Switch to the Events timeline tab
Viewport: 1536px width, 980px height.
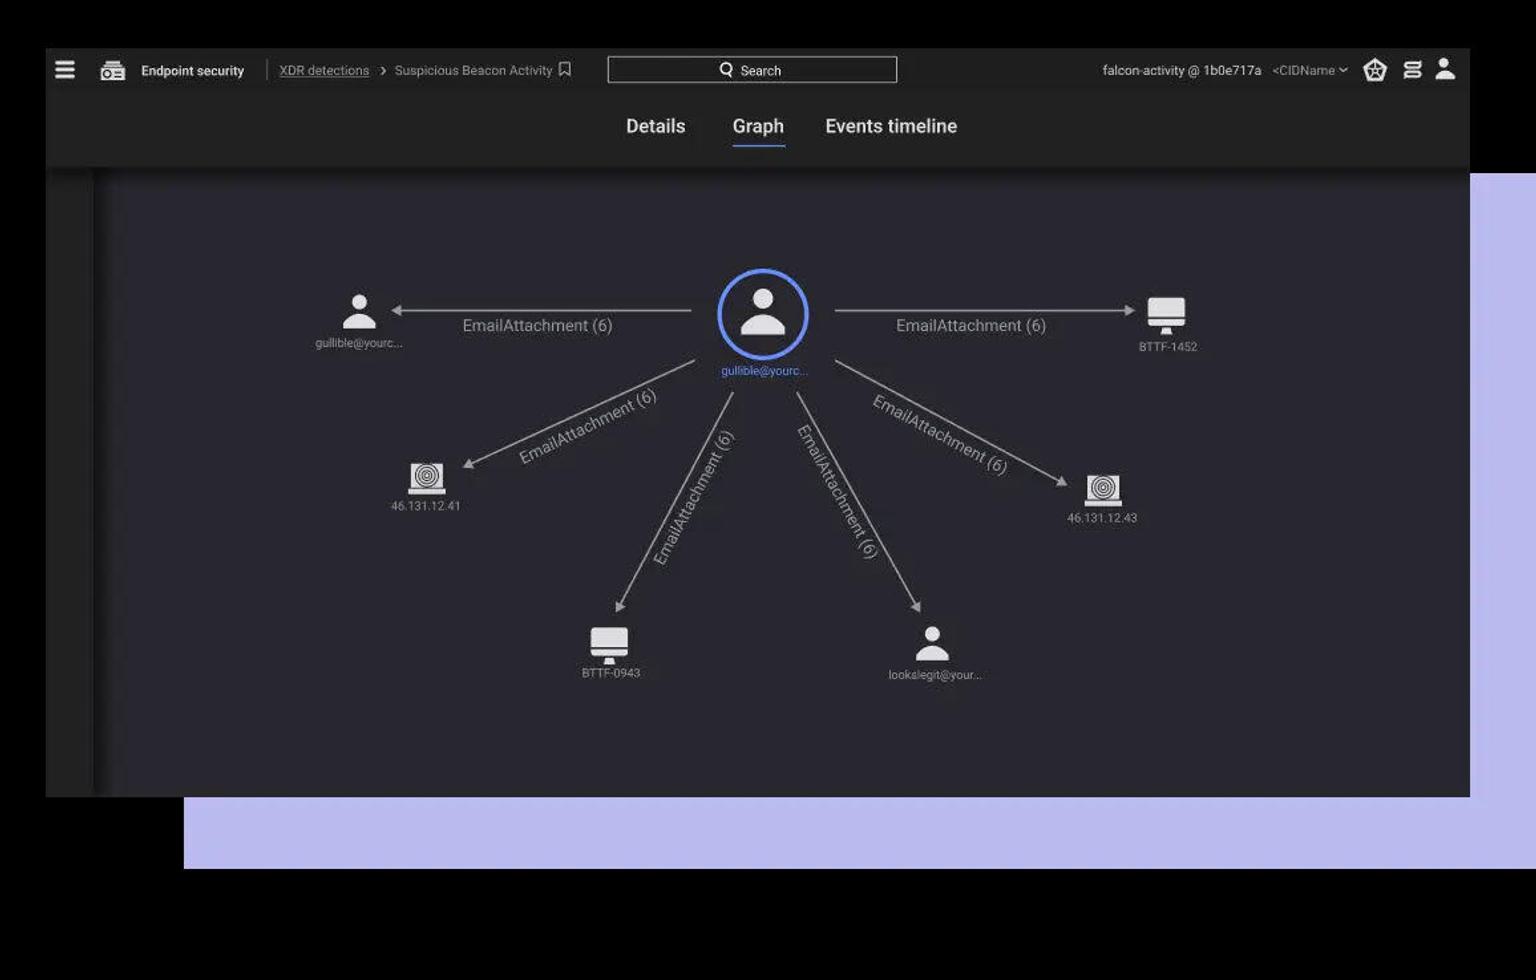click(x=890, y=127)
